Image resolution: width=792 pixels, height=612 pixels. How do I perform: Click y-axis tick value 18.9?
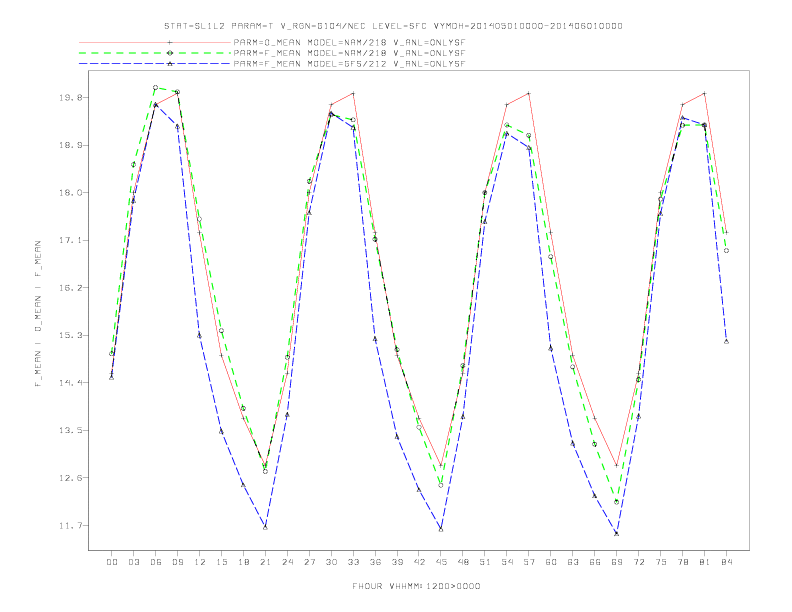coord(69,145)
